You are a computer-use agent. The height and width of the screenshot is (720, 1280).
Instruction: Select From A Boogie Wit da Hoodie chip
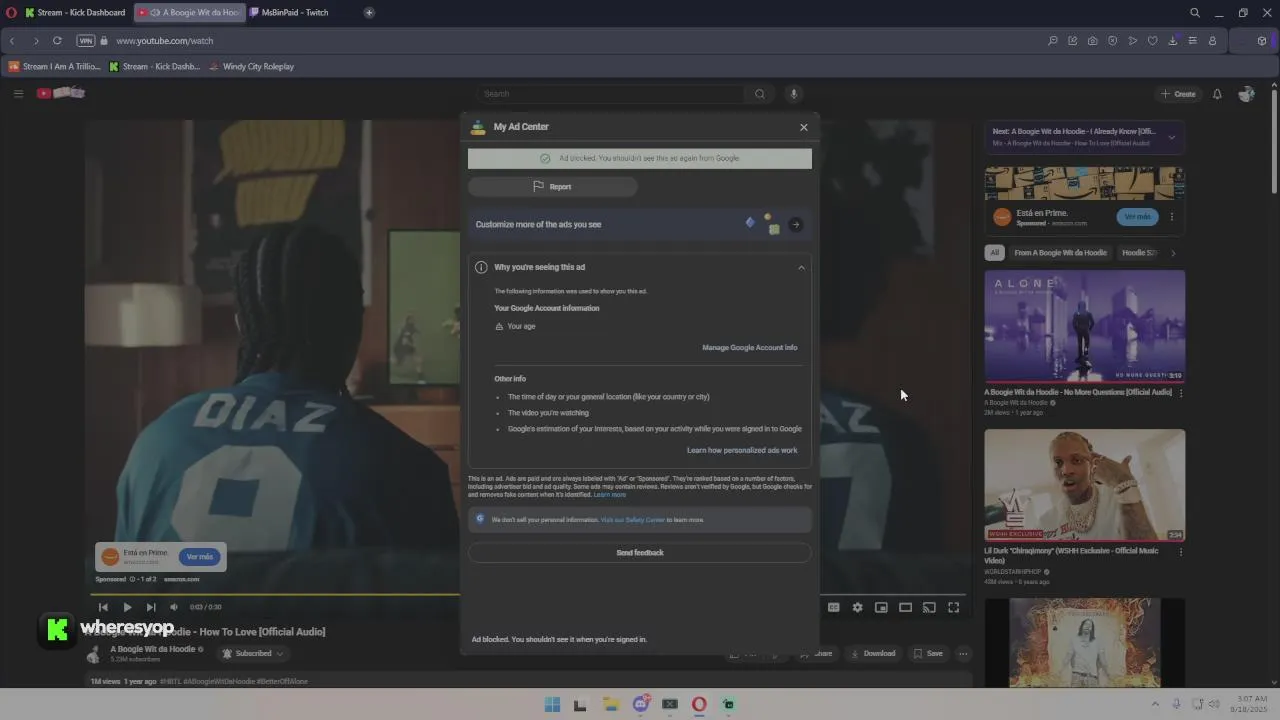tap(1061, 253)
